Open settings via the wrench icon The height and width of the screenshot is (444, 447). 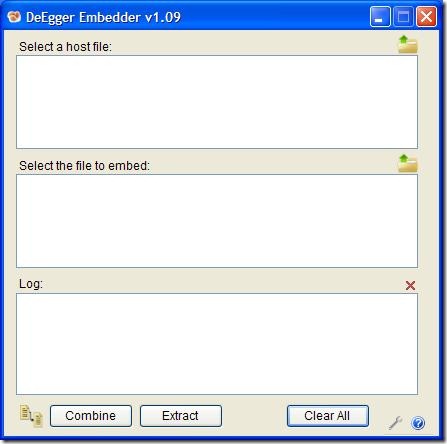click(396, 423)
